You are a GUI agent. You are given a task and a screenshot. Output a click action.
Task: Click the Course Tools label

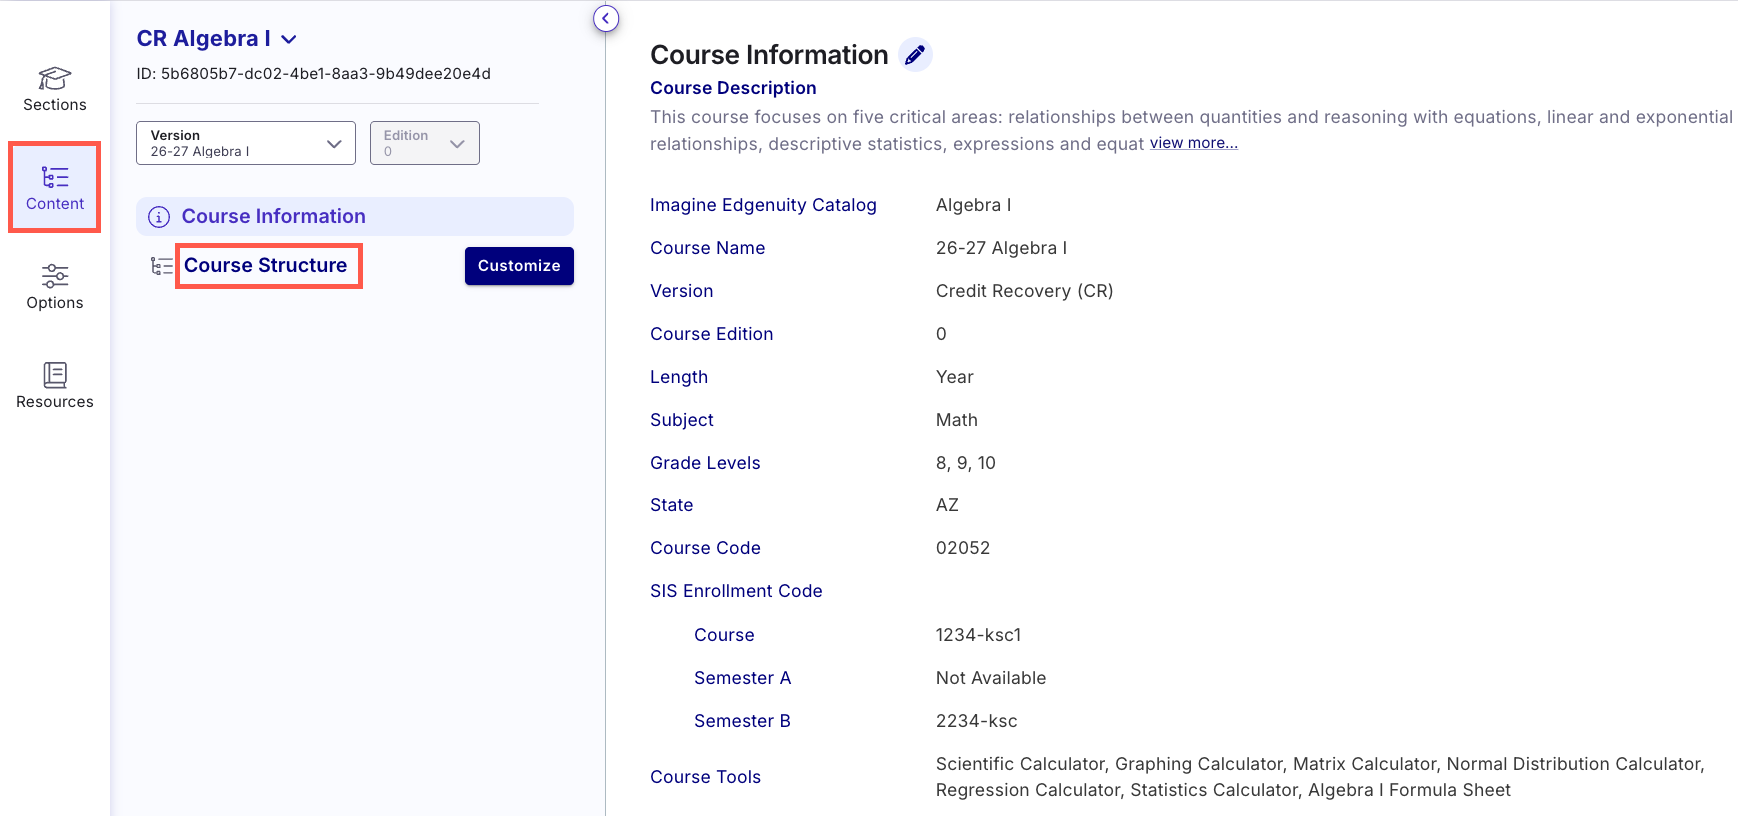[705, 777]
